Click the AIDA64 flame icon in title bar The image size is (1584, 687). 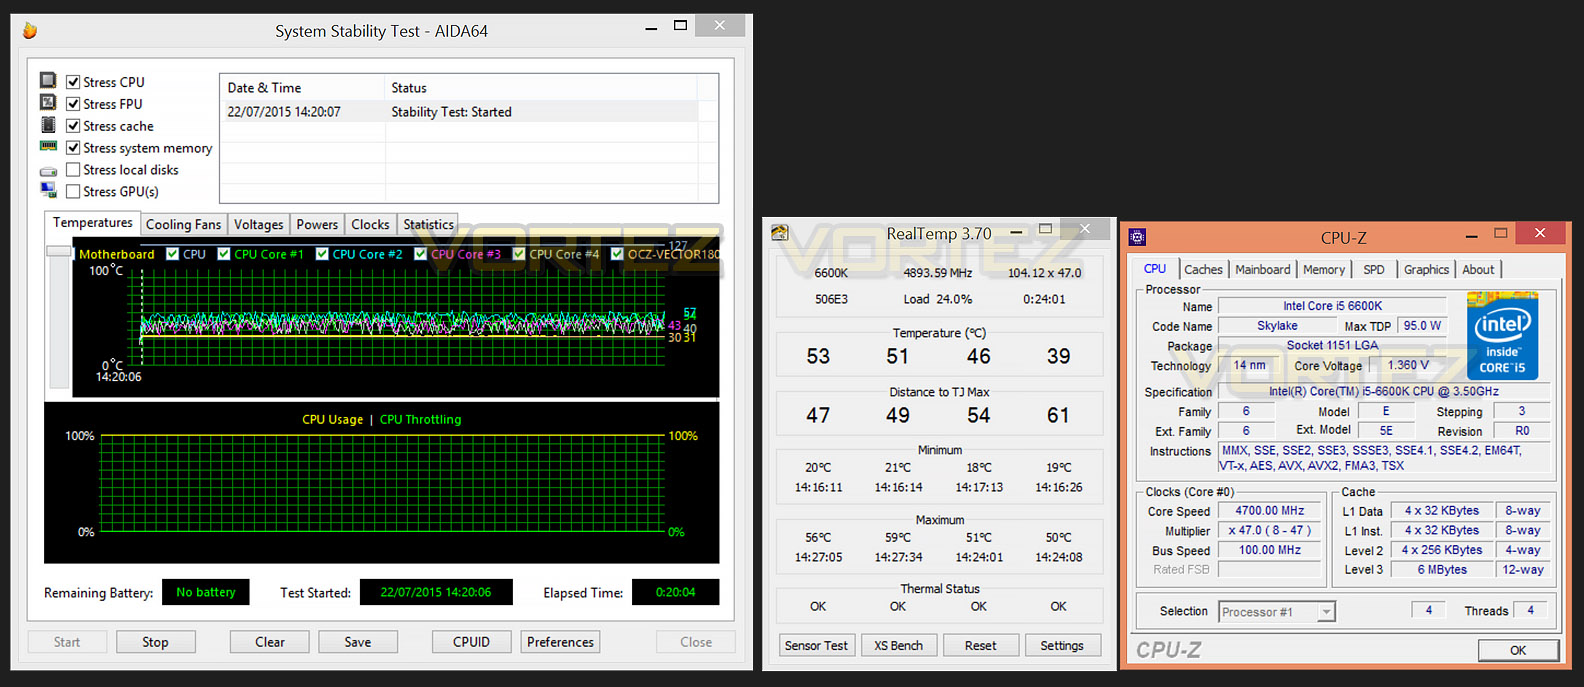(30, 31)
